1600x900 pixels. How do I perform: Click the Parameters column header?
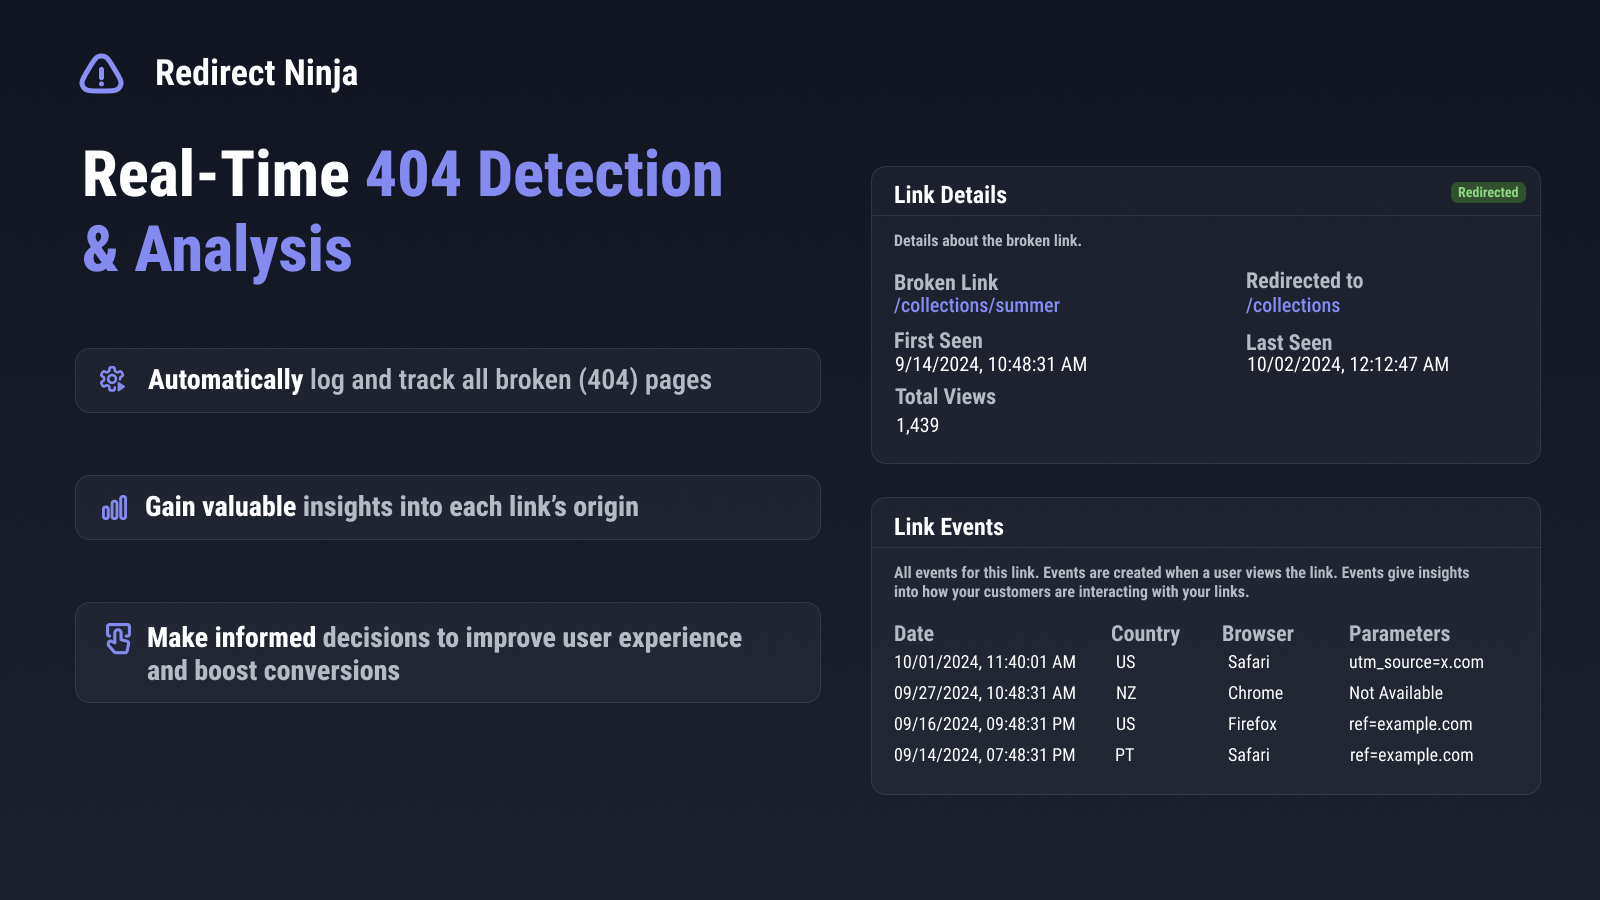pyautogui.click(x=1398, y=634)
